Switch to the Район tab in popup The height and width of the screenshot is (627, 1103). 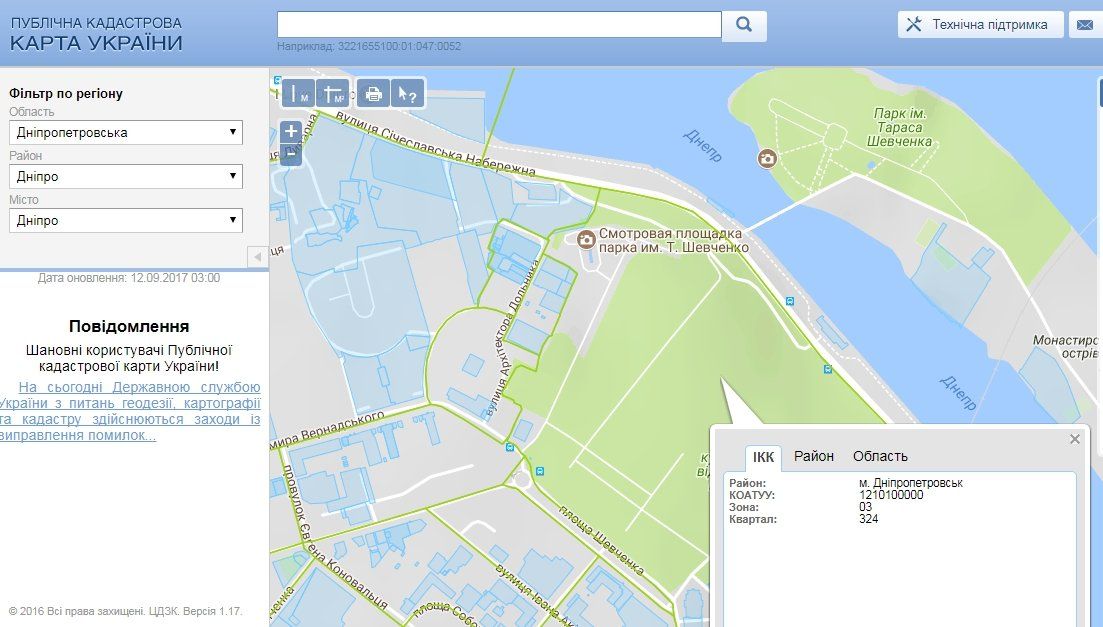pos(814,456)
